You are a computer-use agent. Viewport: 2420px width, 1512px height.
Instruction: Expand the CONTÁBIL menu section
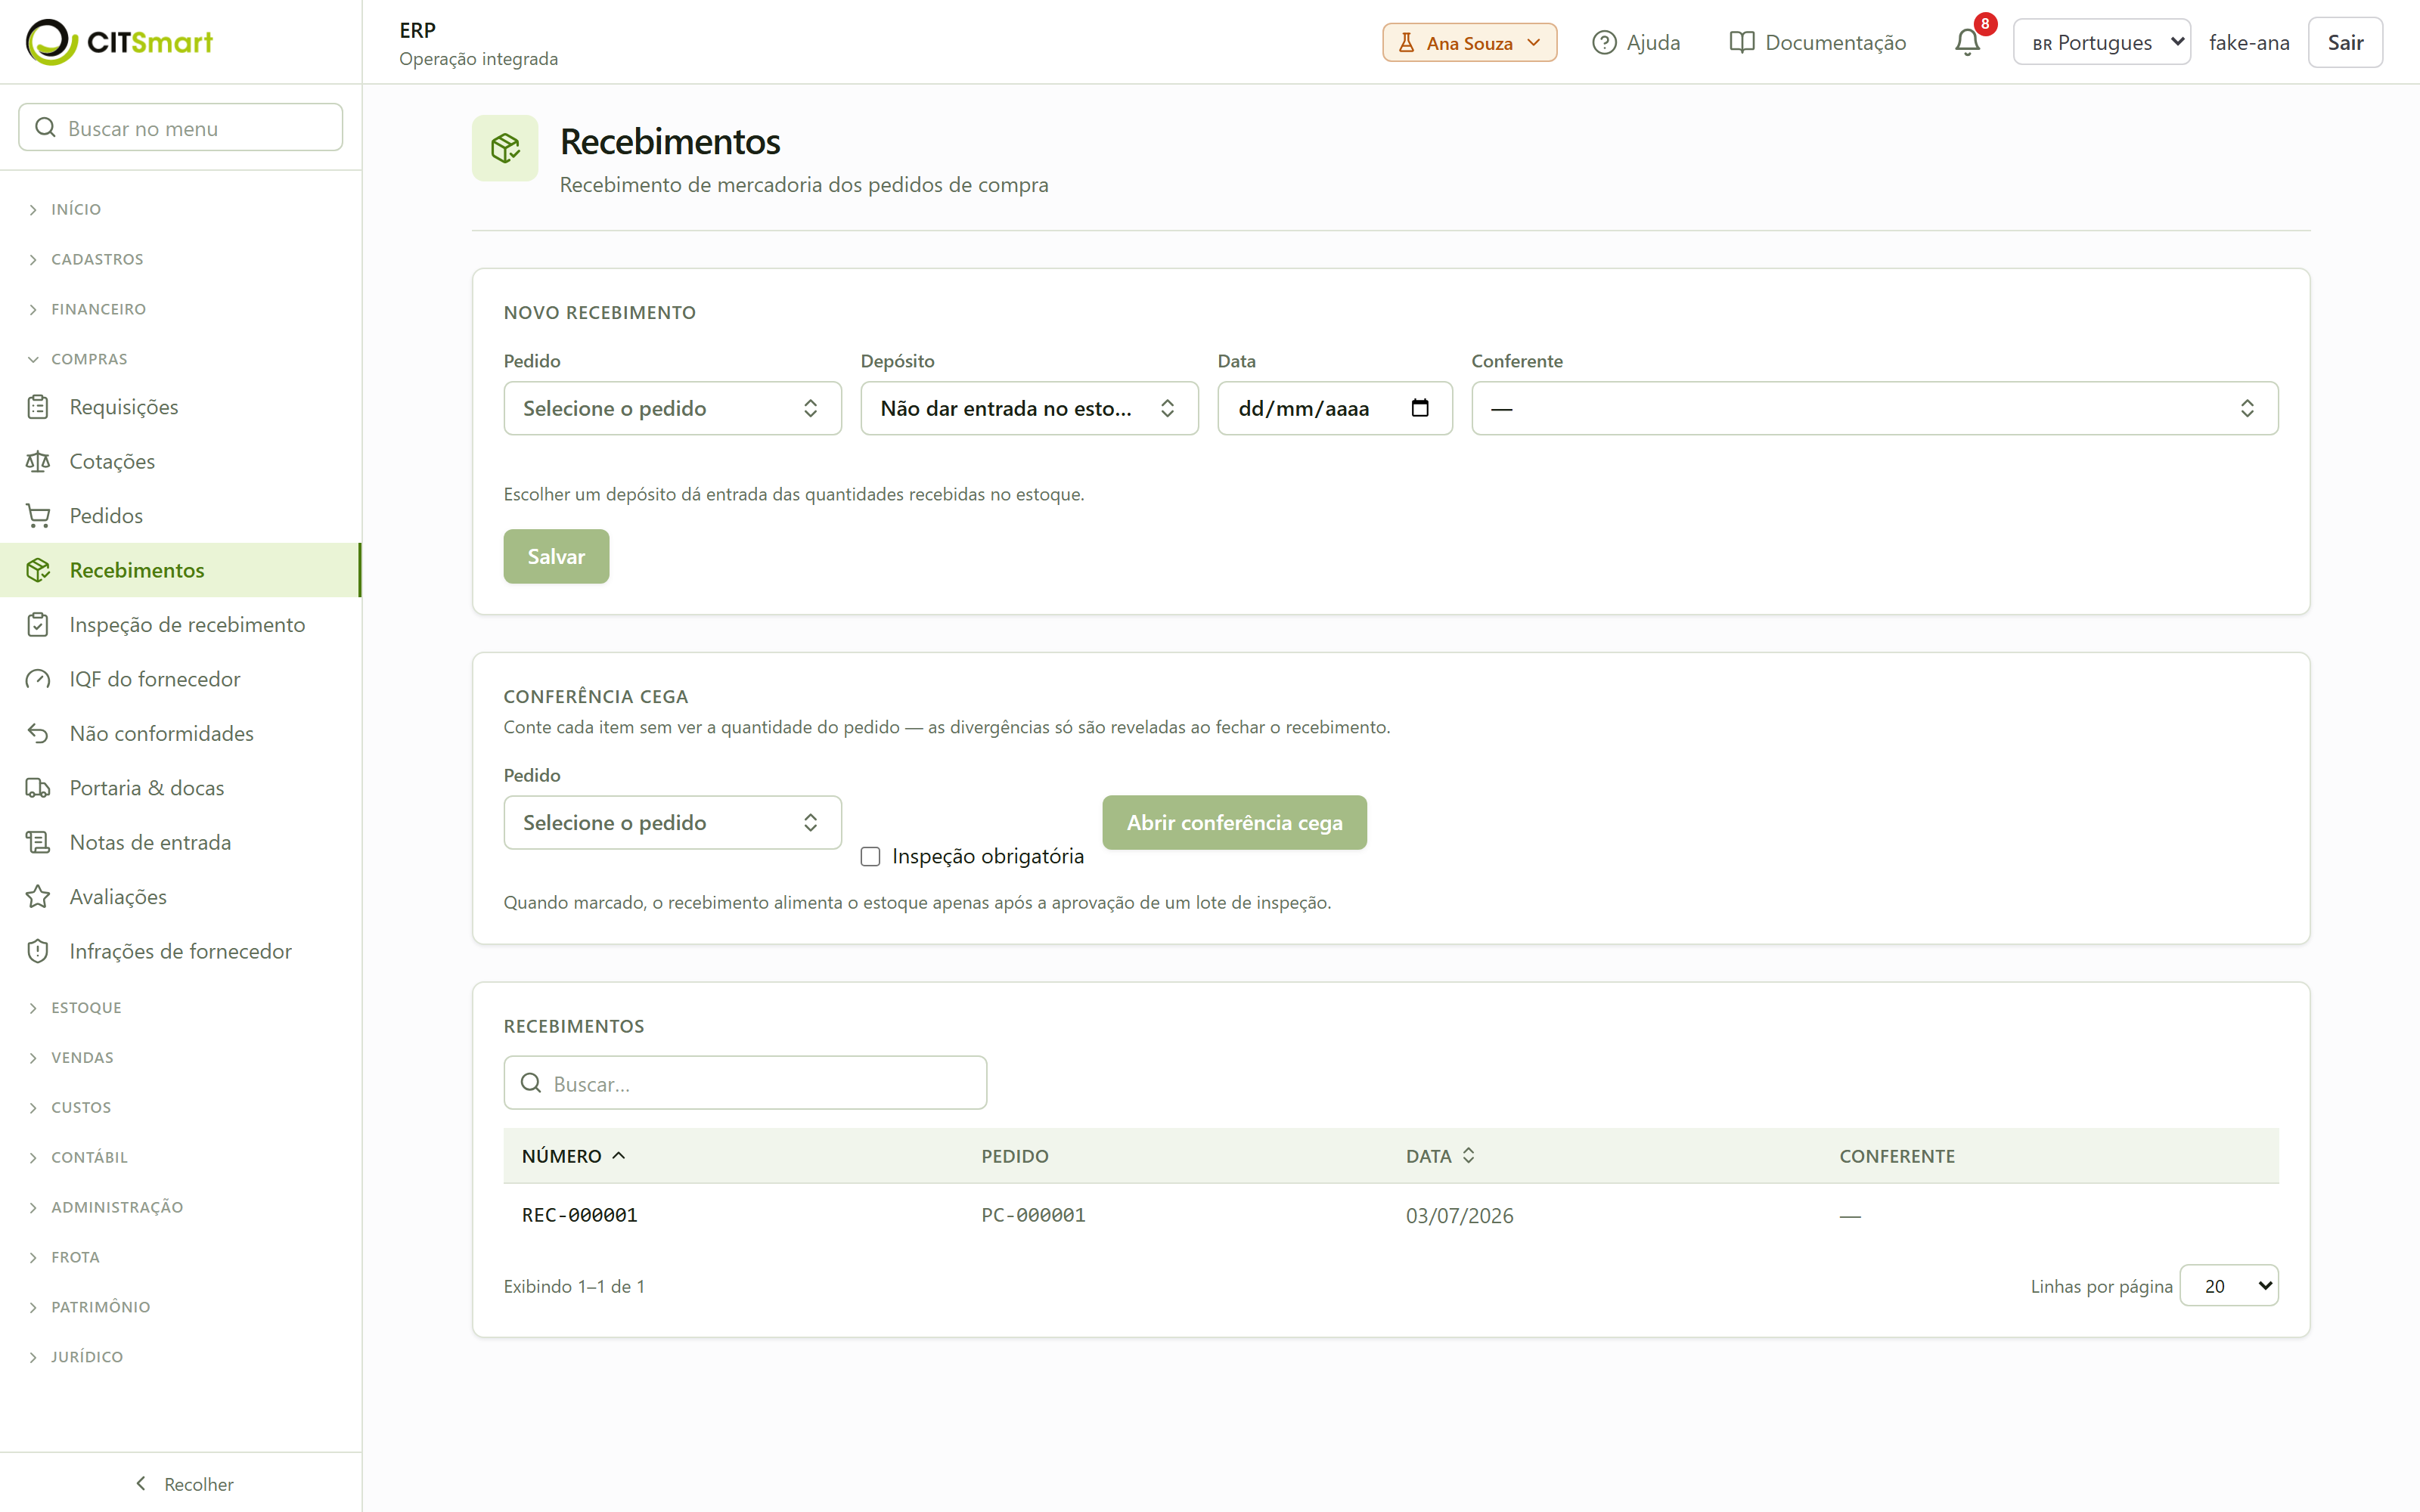coord(89,1158)
